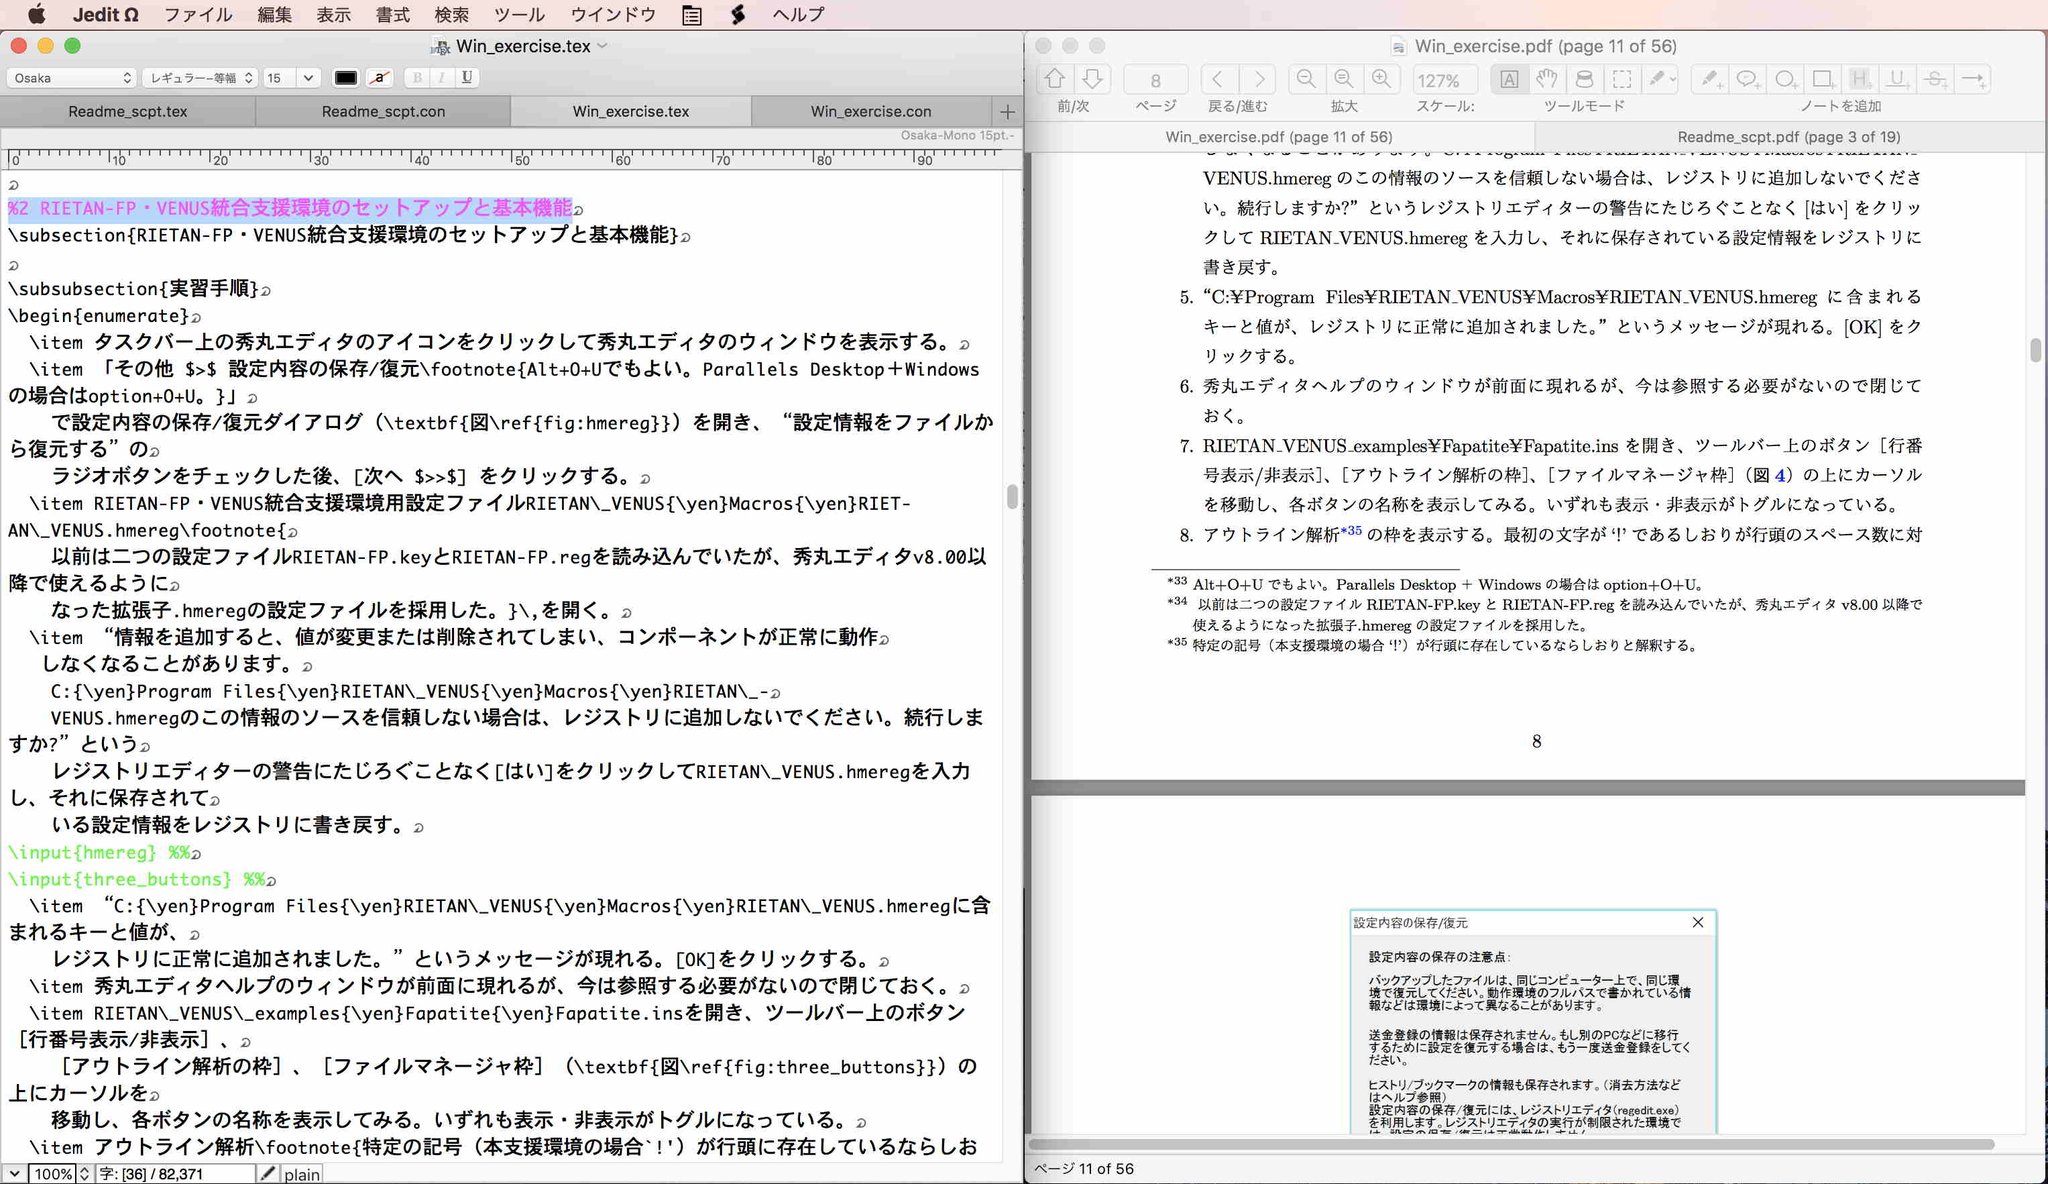Screen dimensions: 2048x1184
Task: Select Win_exercise.pdf tab in Skim
Action: [x=1278, y=137]
